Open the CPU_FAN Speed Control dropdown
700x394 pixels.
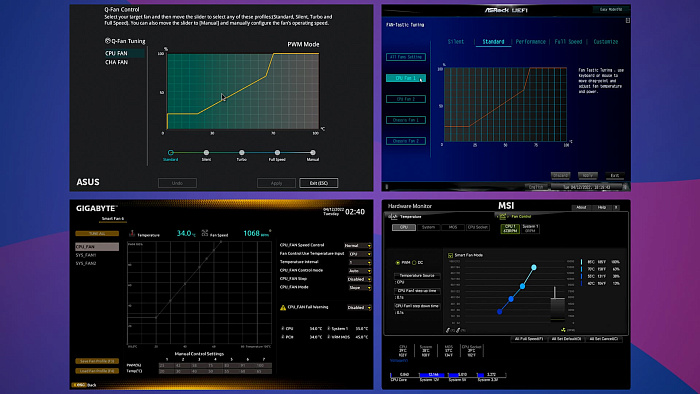[358, 245]
